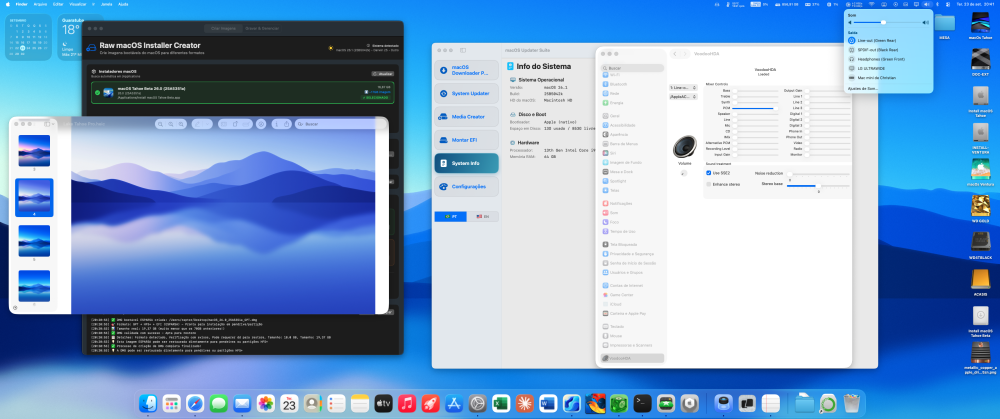This screenshot has width=1000, height=419.
Task: Open the Visualizar menu
Action: click(77, 4)
